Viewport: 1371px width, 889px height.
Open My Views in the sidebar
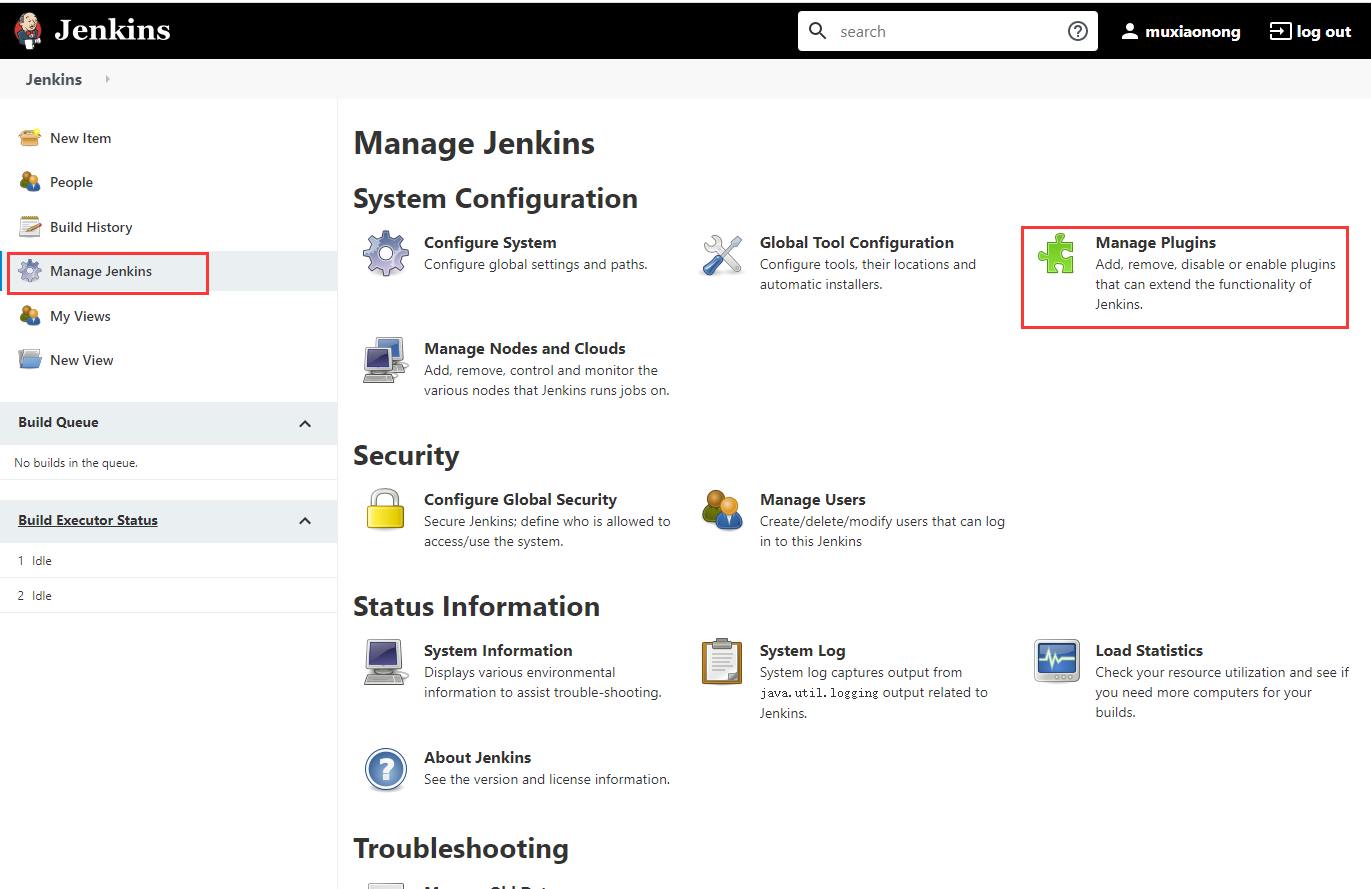click(80, 316)
